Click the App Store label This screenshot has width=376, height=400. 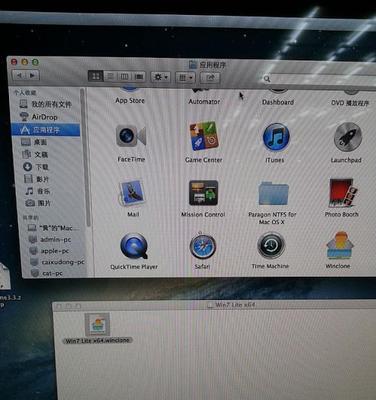(130, 100)
